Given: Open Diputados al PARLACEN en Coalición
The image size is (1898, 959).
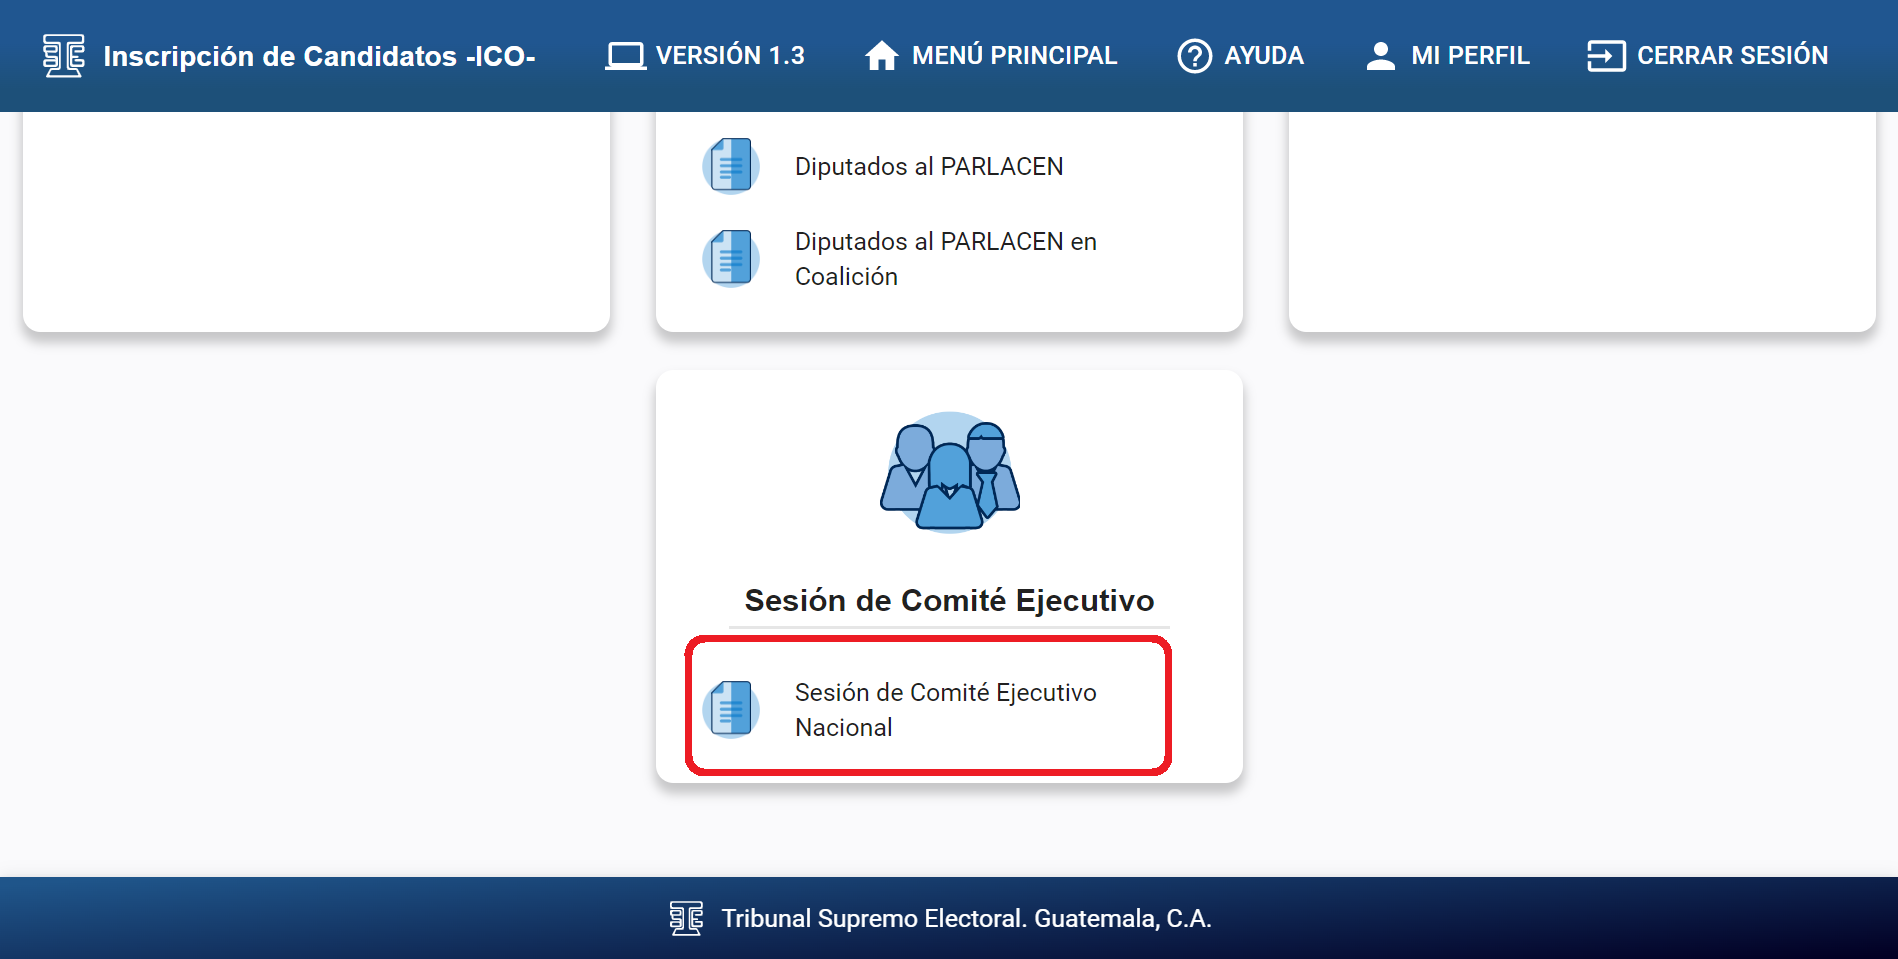Looking at the screenshot, I should (x=945, y=259).
